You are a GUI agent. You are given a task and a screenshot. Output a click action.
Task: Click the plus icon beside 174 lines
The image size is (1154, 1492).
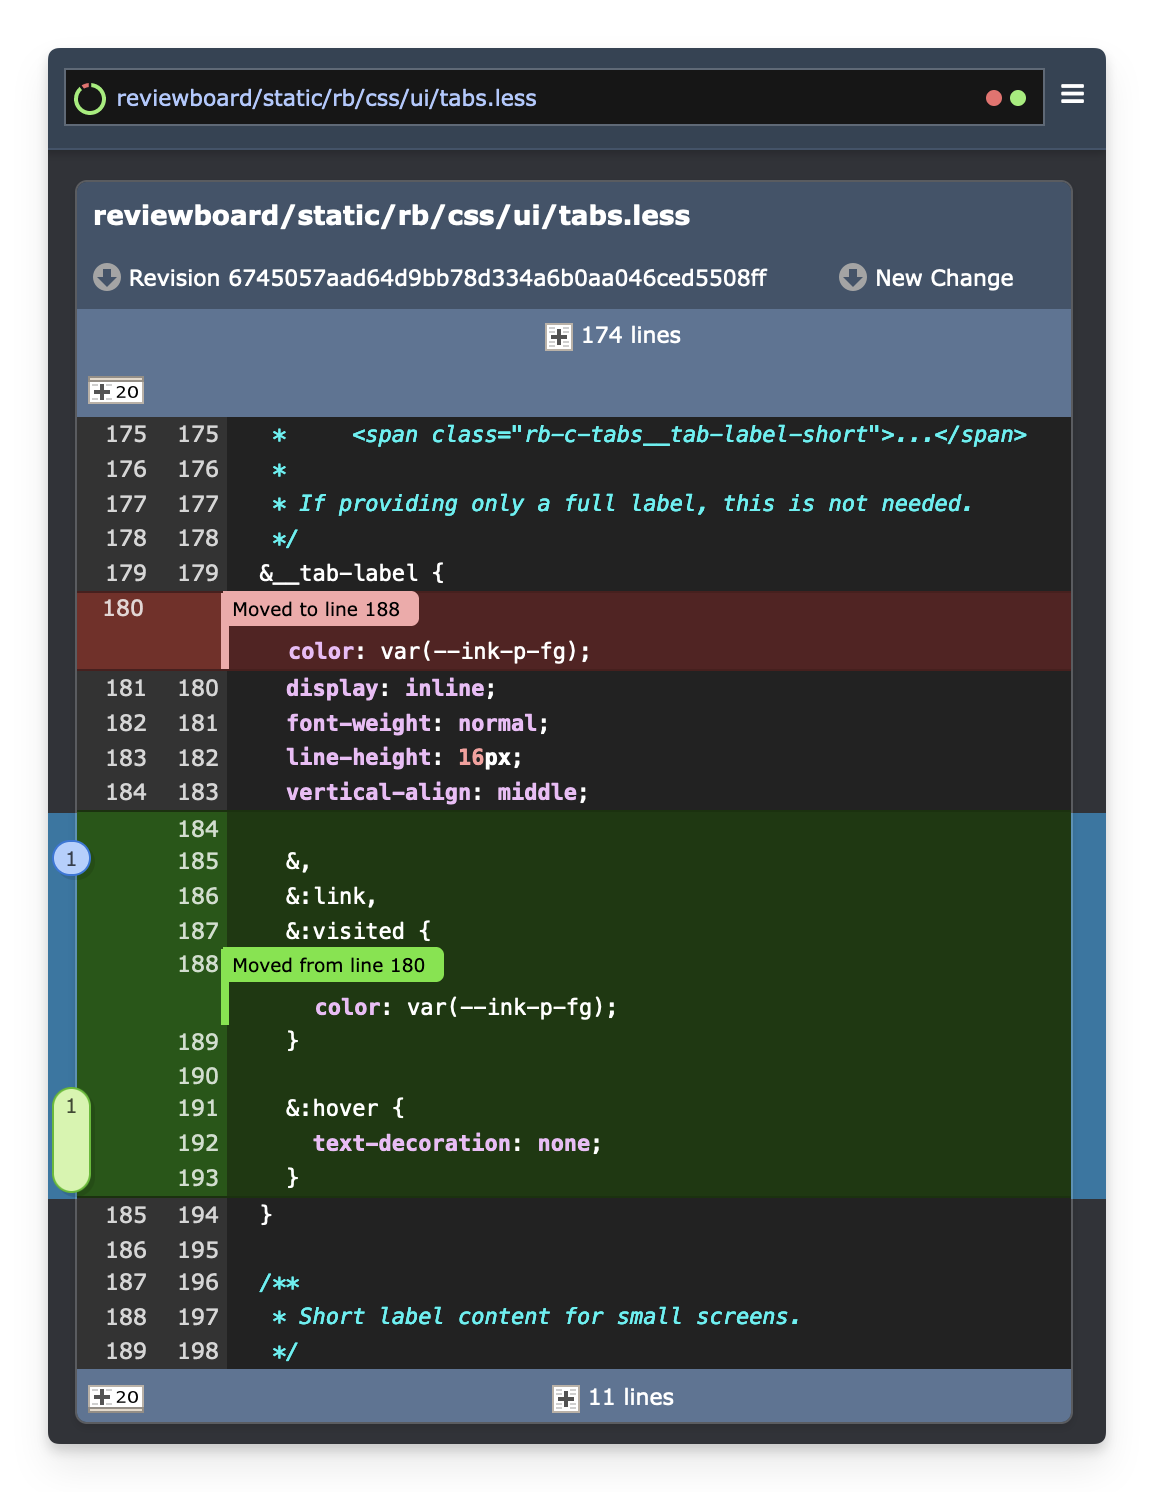(x=558, y=337)
